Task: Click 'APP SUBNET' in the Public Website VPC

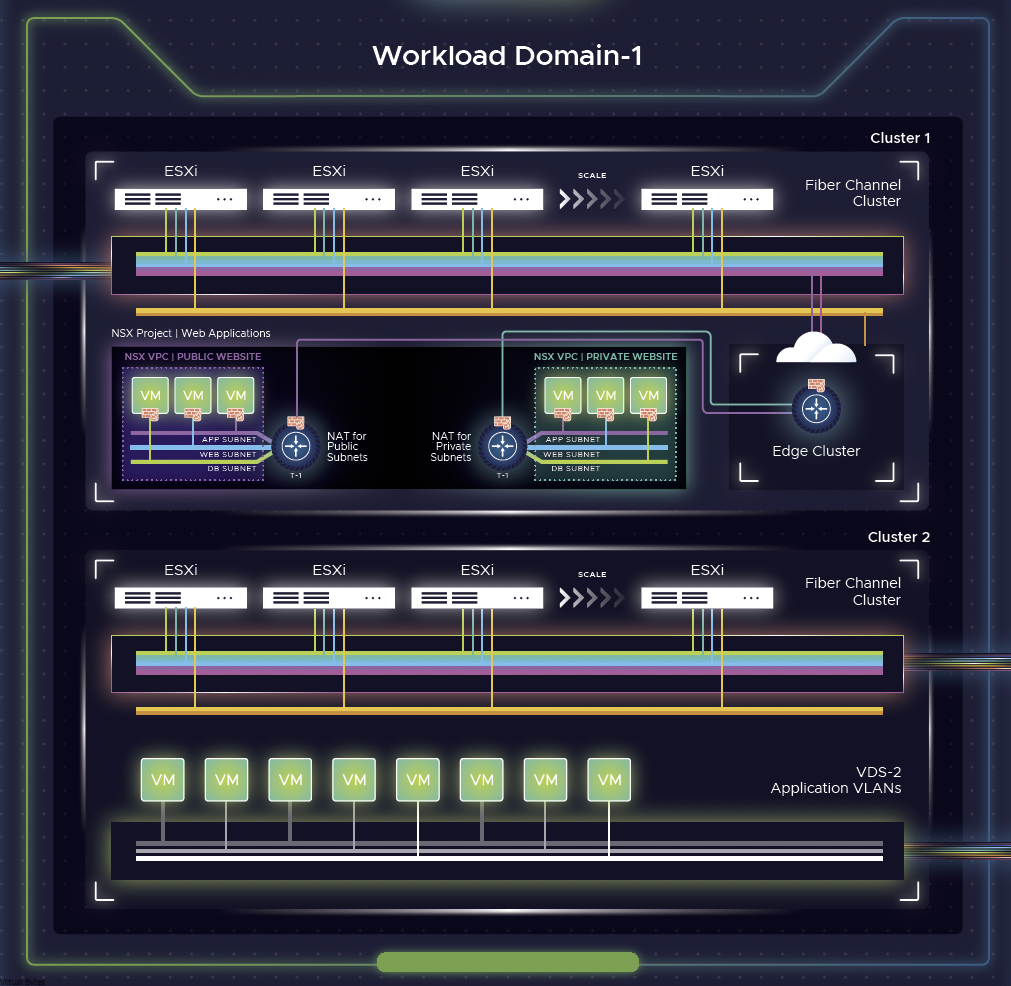Action: [229, 439]
